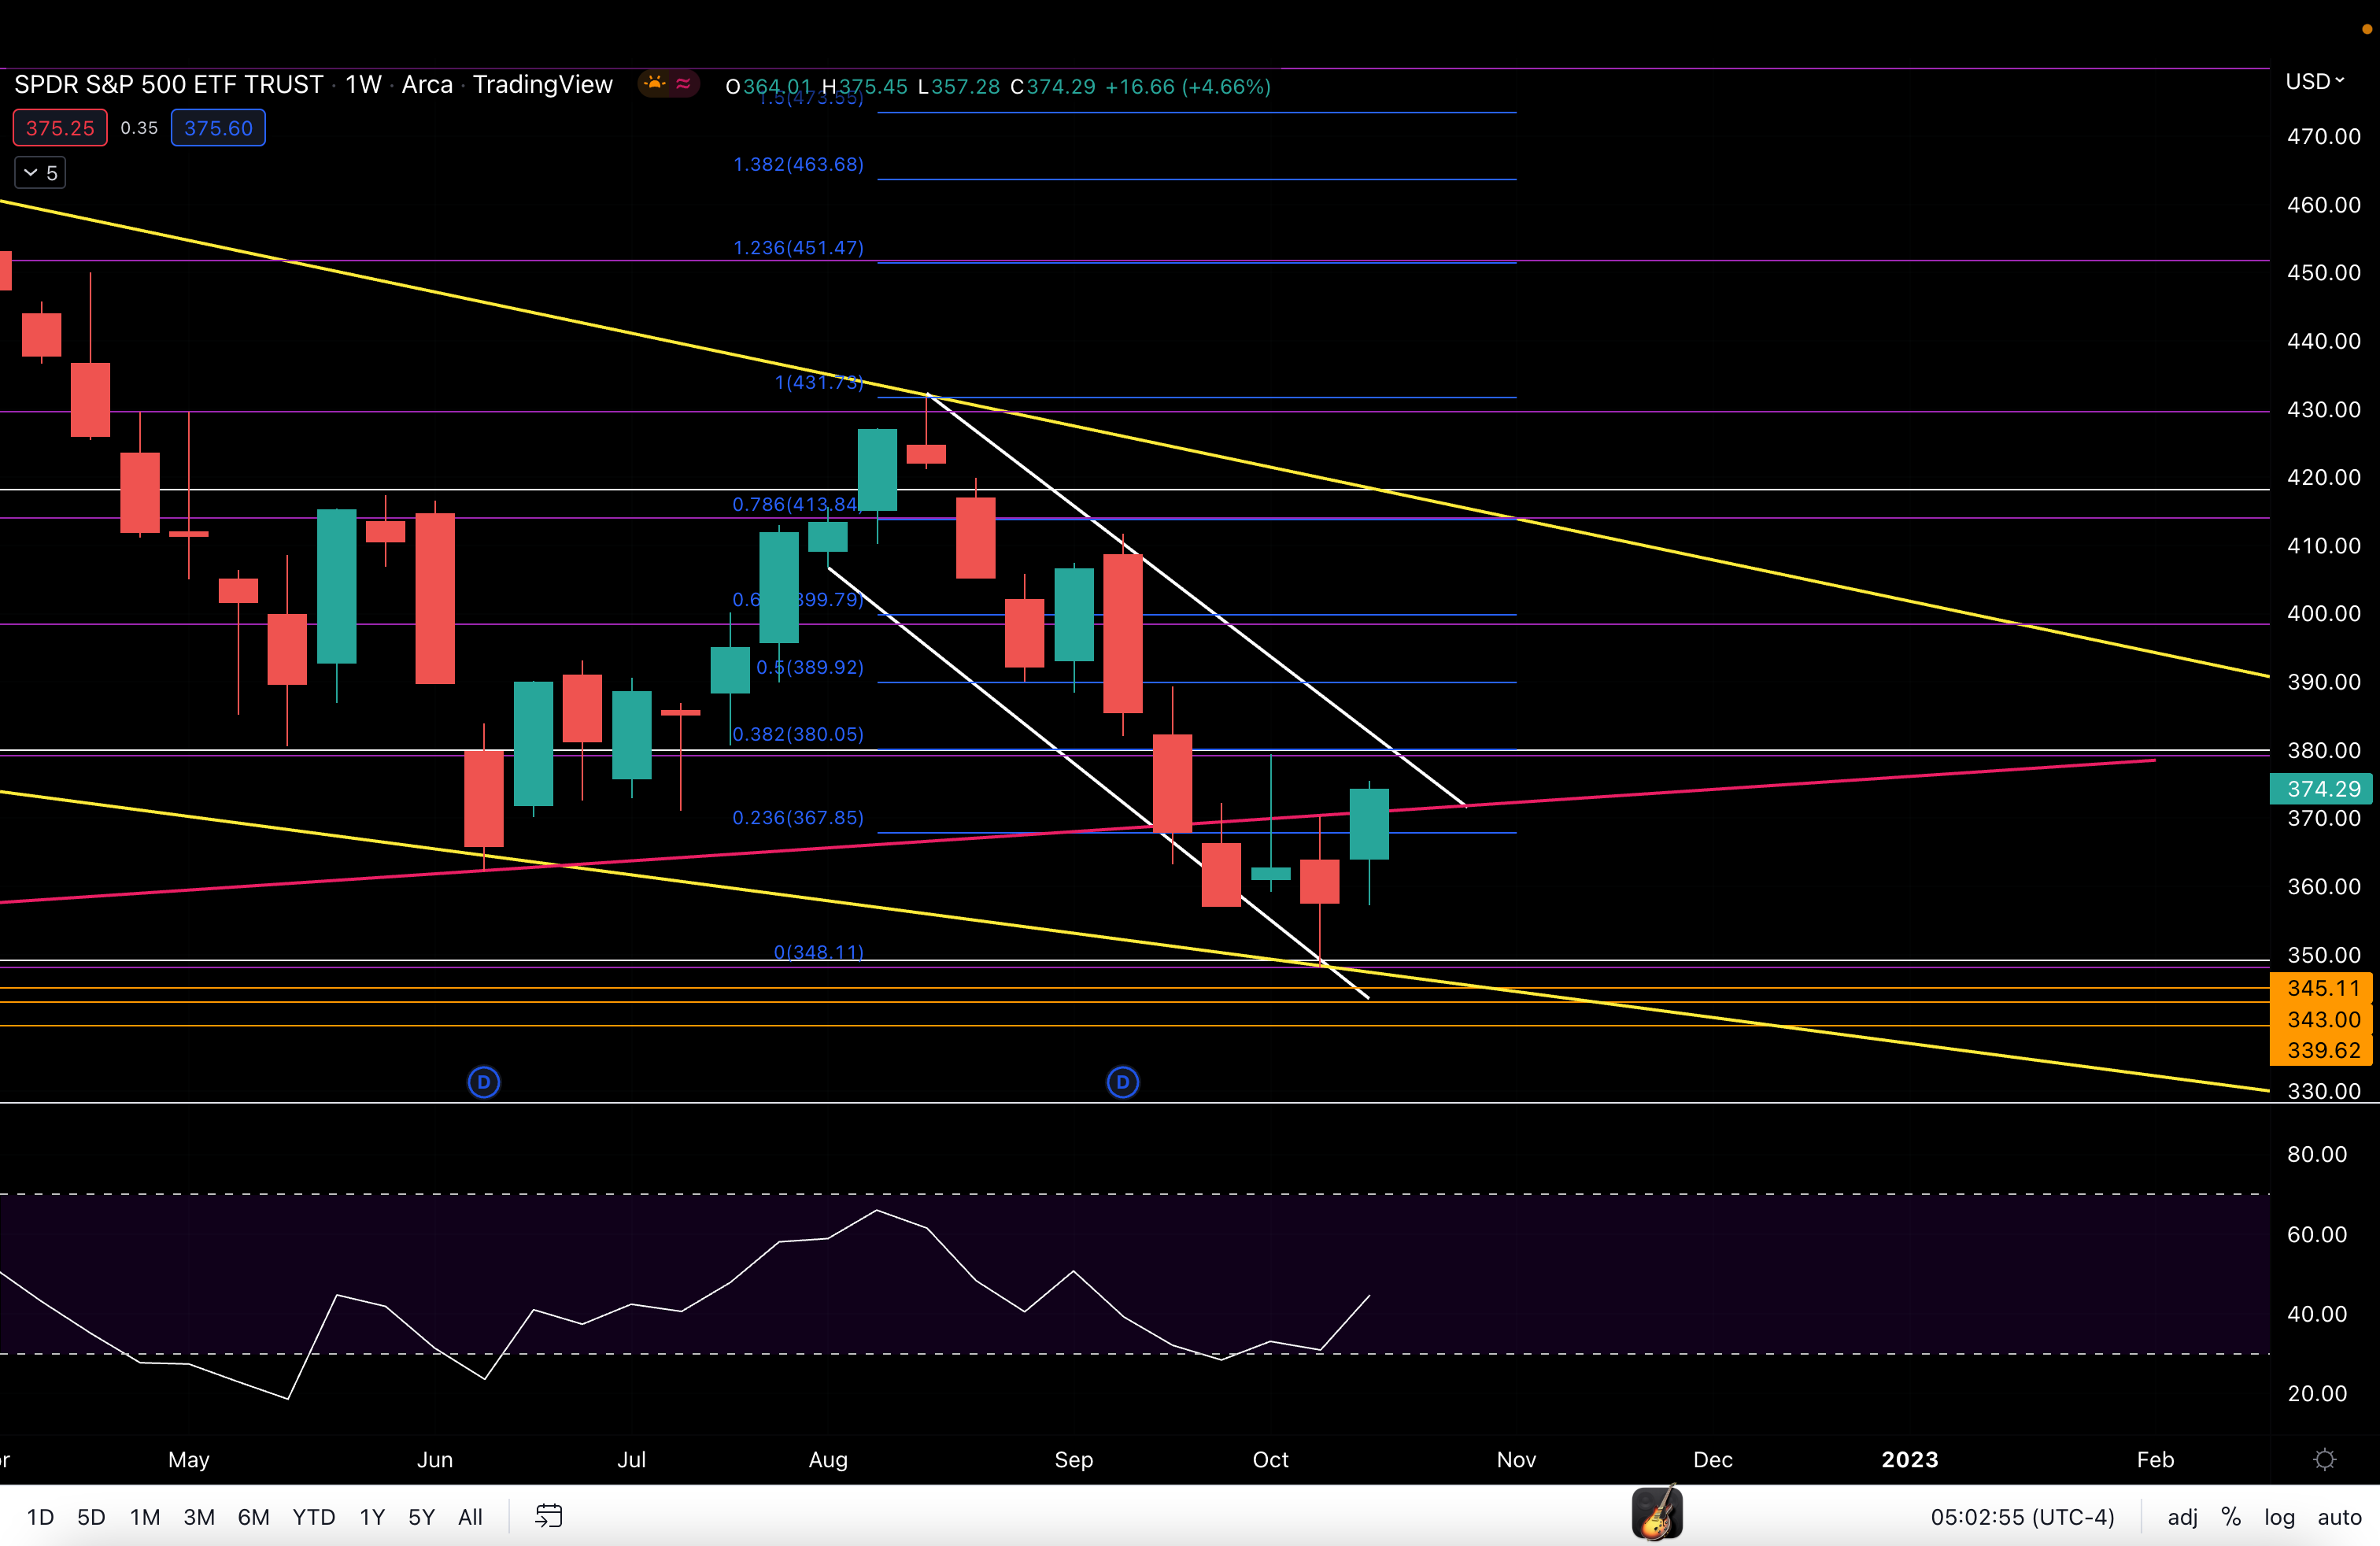
Task: Launch GarageBand from the dock icon
Action: (1658, 1514)
